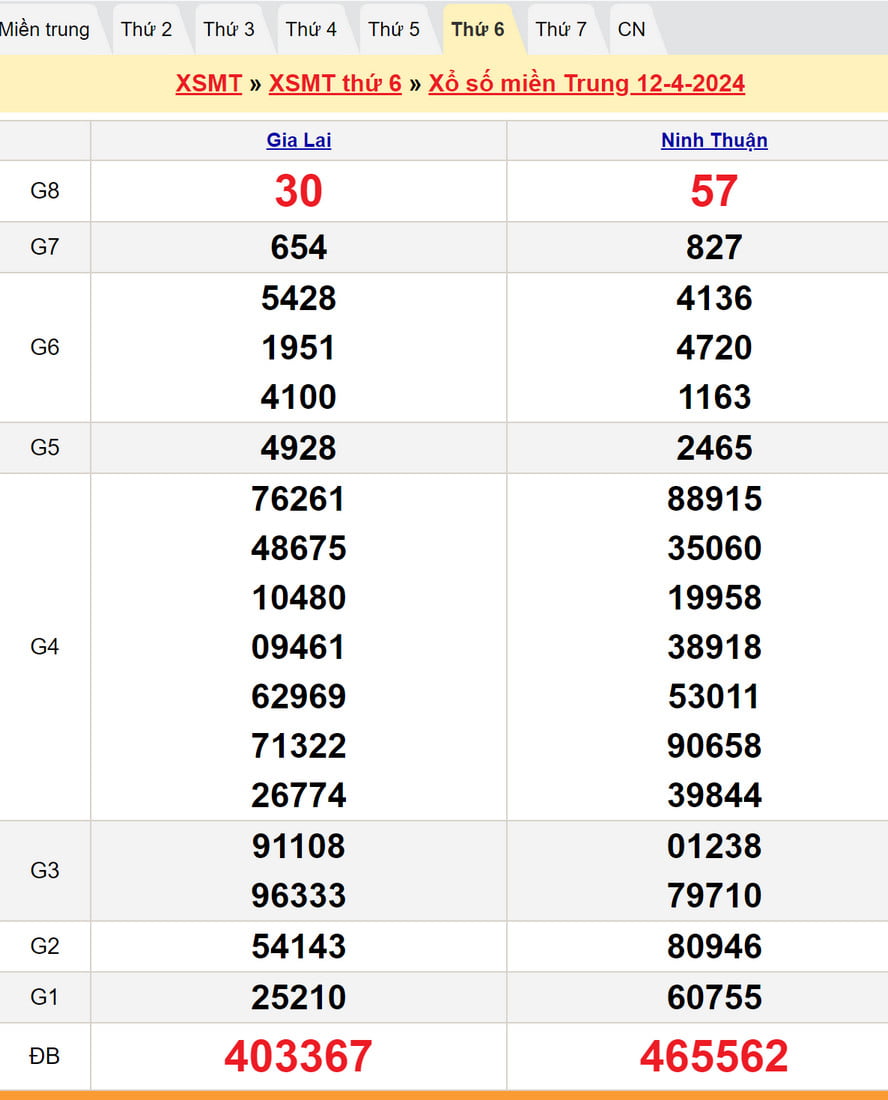Select the active Thứ 6 tab

tap(477, 29)
